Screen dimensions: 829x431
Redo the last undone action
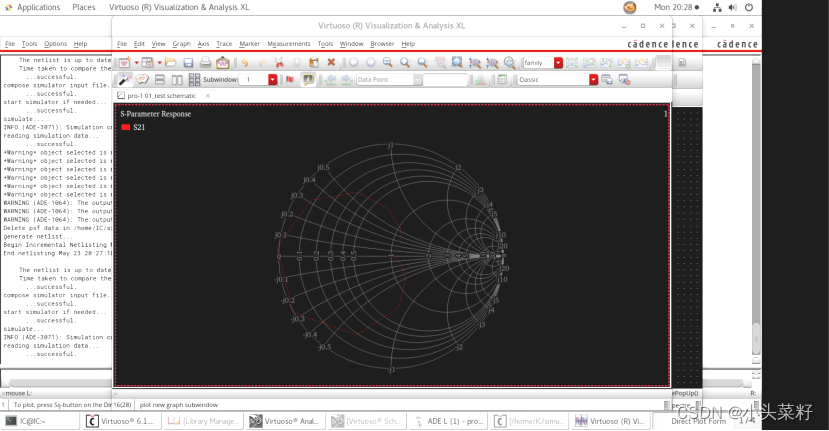pyautogui.click(x=262, y=62)
